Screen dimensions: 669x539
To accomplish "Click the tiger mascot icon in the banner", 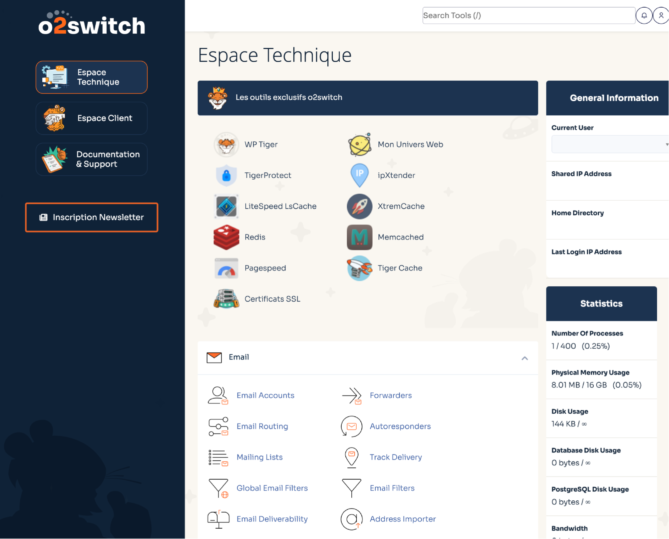I will (x=218, y=98).
